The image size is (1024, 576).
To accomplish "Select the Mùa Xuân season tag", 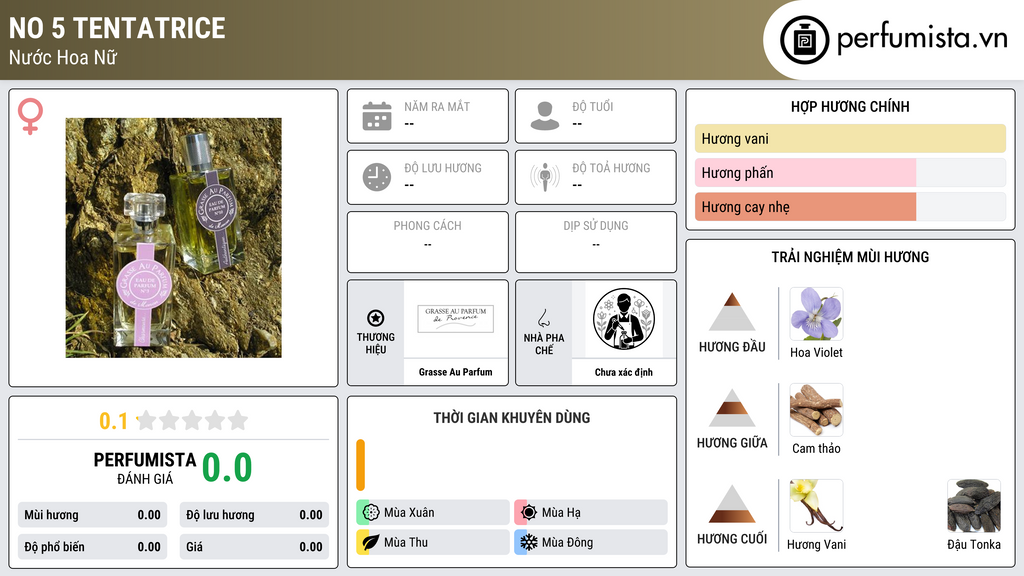I will pyautogui.click(x=433, y=513).
